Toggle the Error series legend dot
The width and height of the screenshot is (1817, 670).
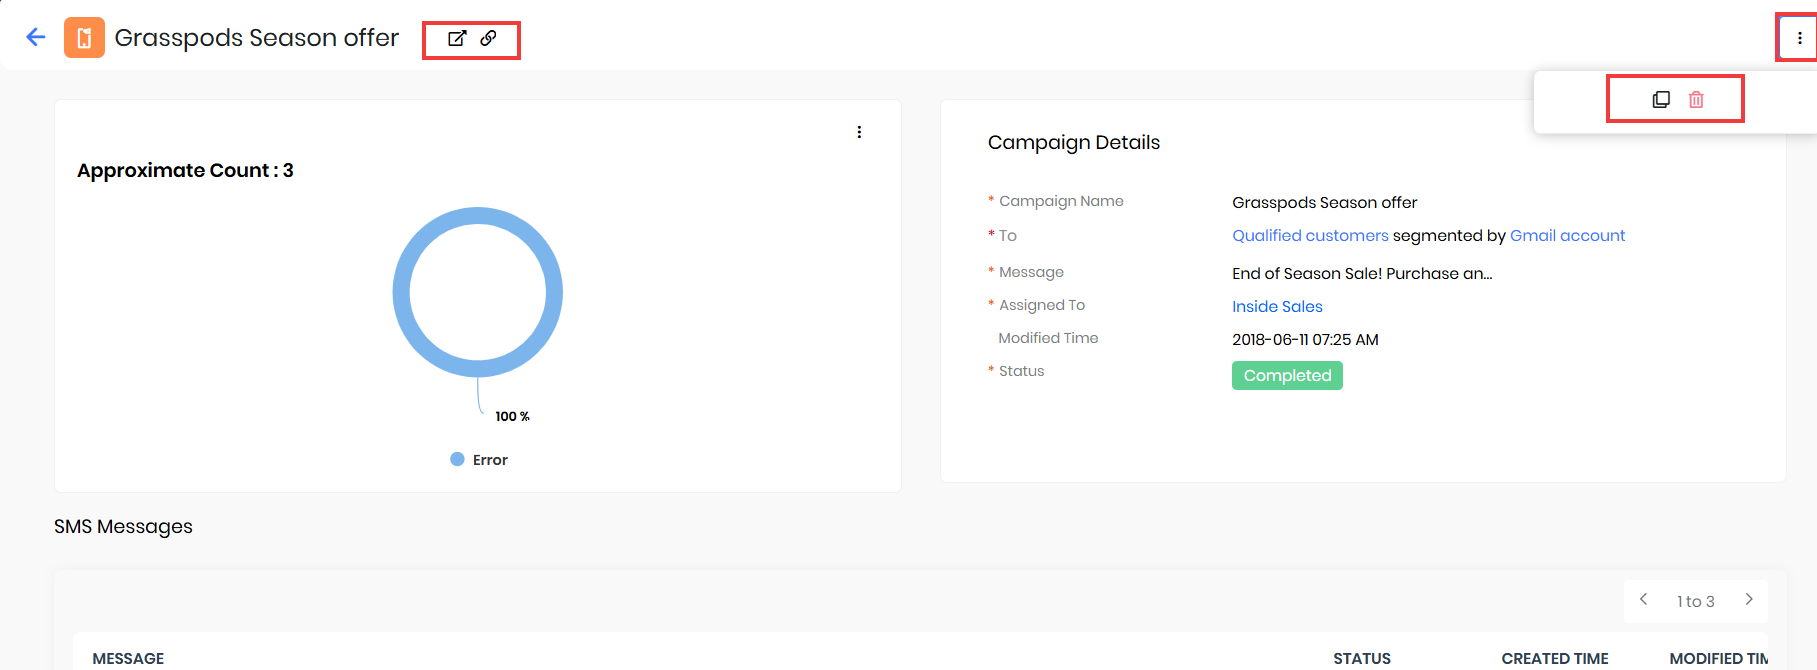click(457, 459)
